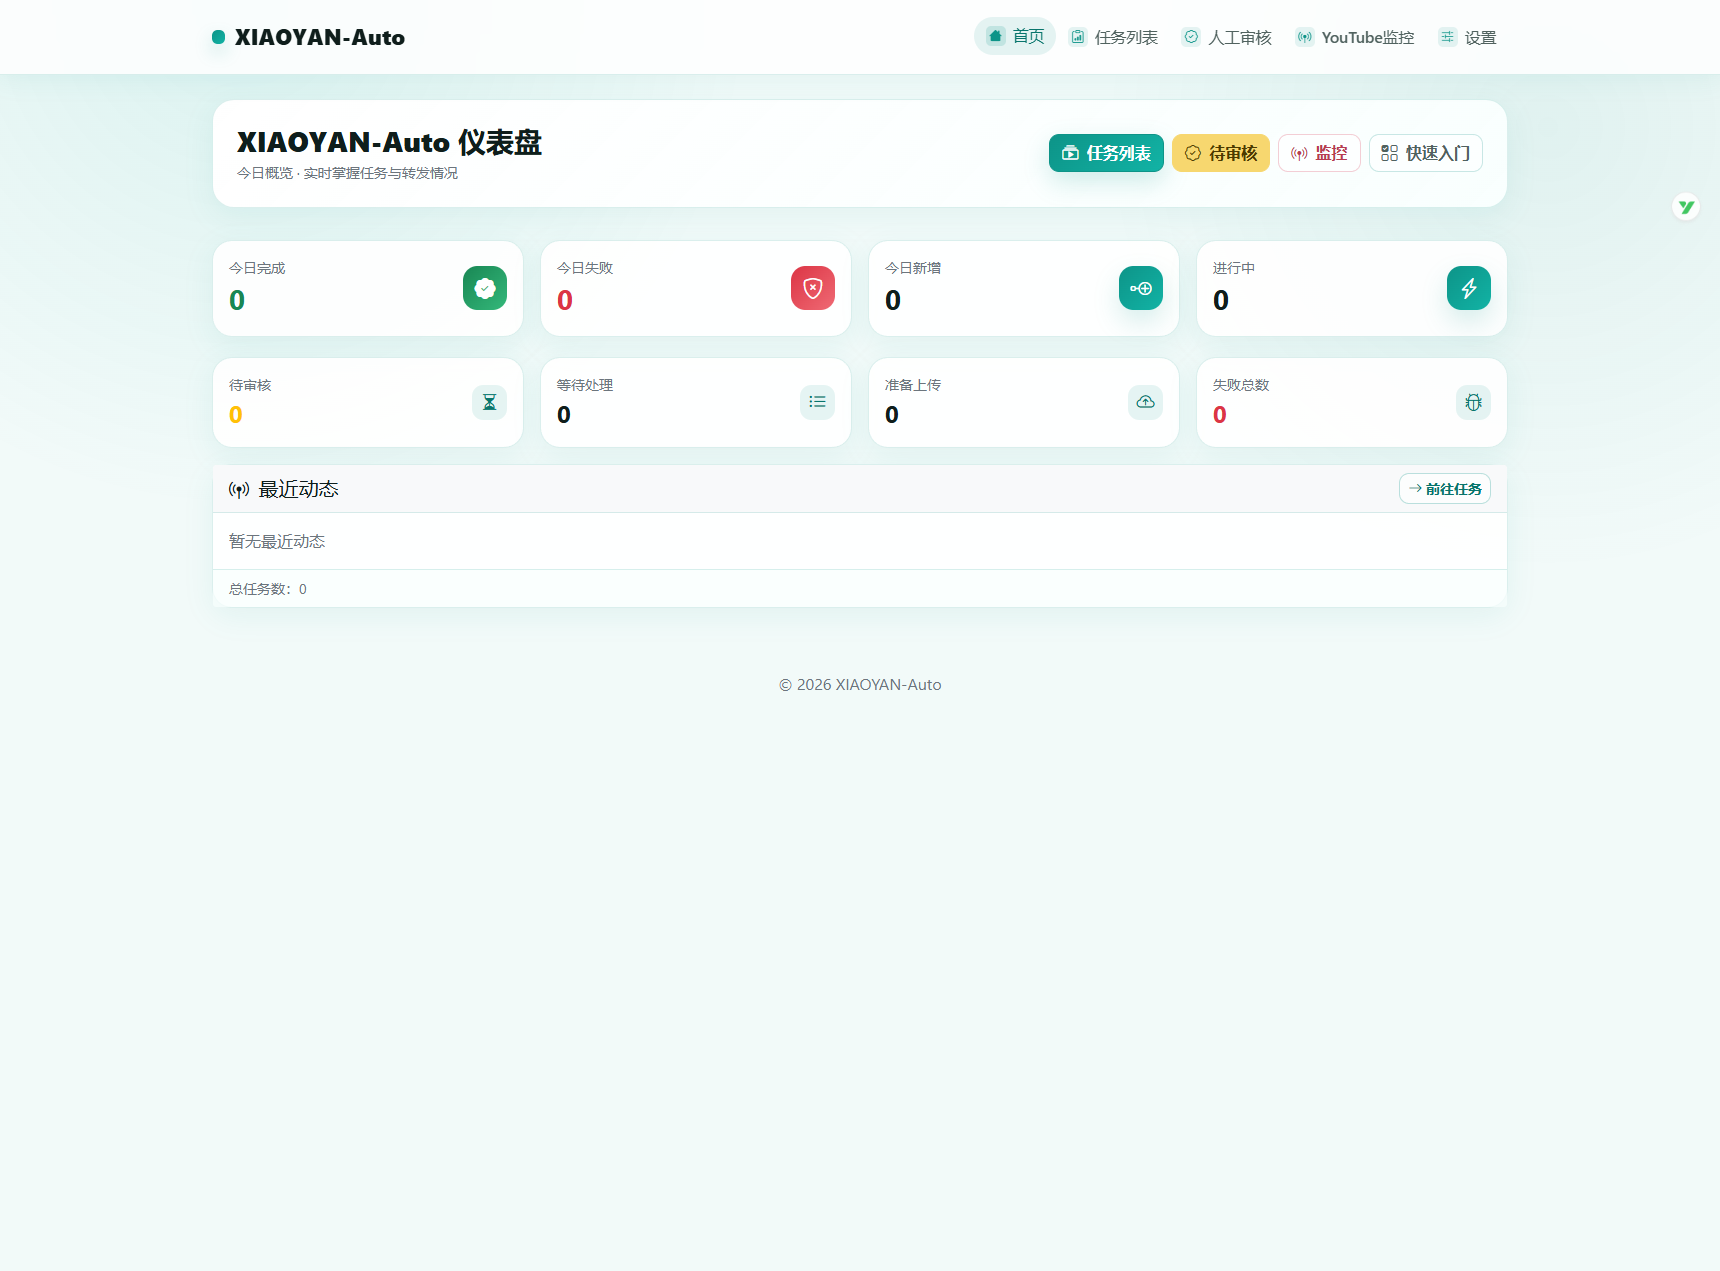Open the 首页 nav tab

[1015, 36]
